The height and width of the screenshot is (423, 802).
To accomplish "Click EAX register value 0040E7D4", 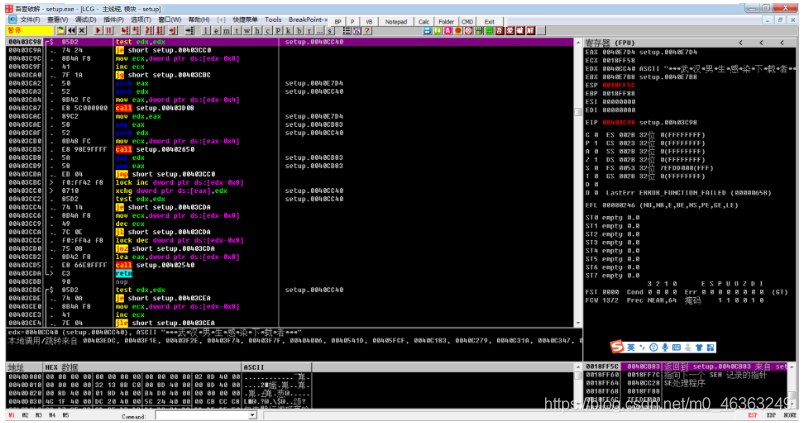I will coord(618,52).
